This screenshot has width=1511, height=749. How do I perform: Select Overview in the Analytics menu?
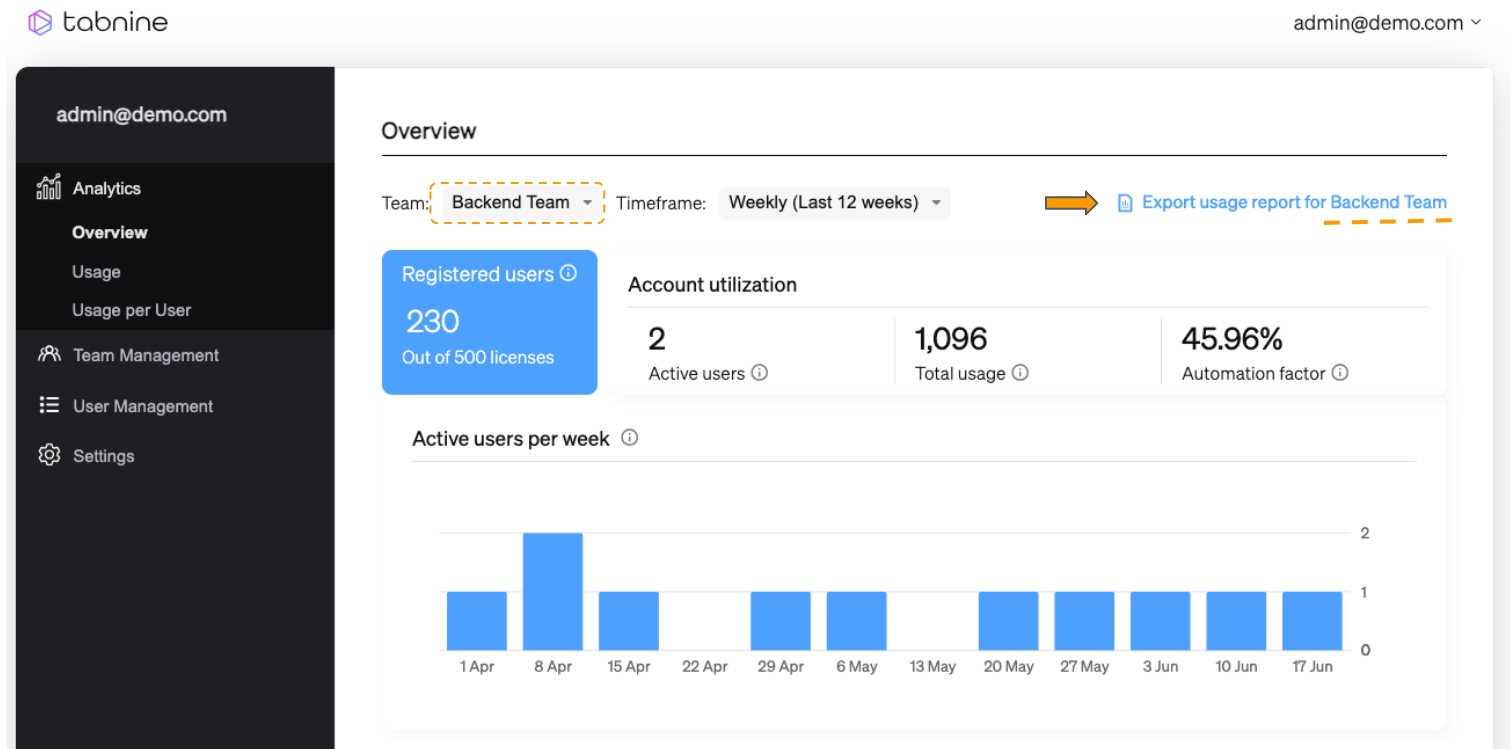tap(110, 233)
